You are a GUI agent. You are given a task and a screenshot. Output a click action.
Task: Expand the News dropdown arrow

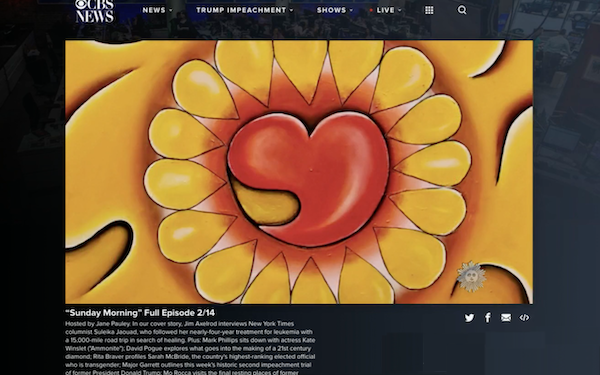[x=171, y=10]
